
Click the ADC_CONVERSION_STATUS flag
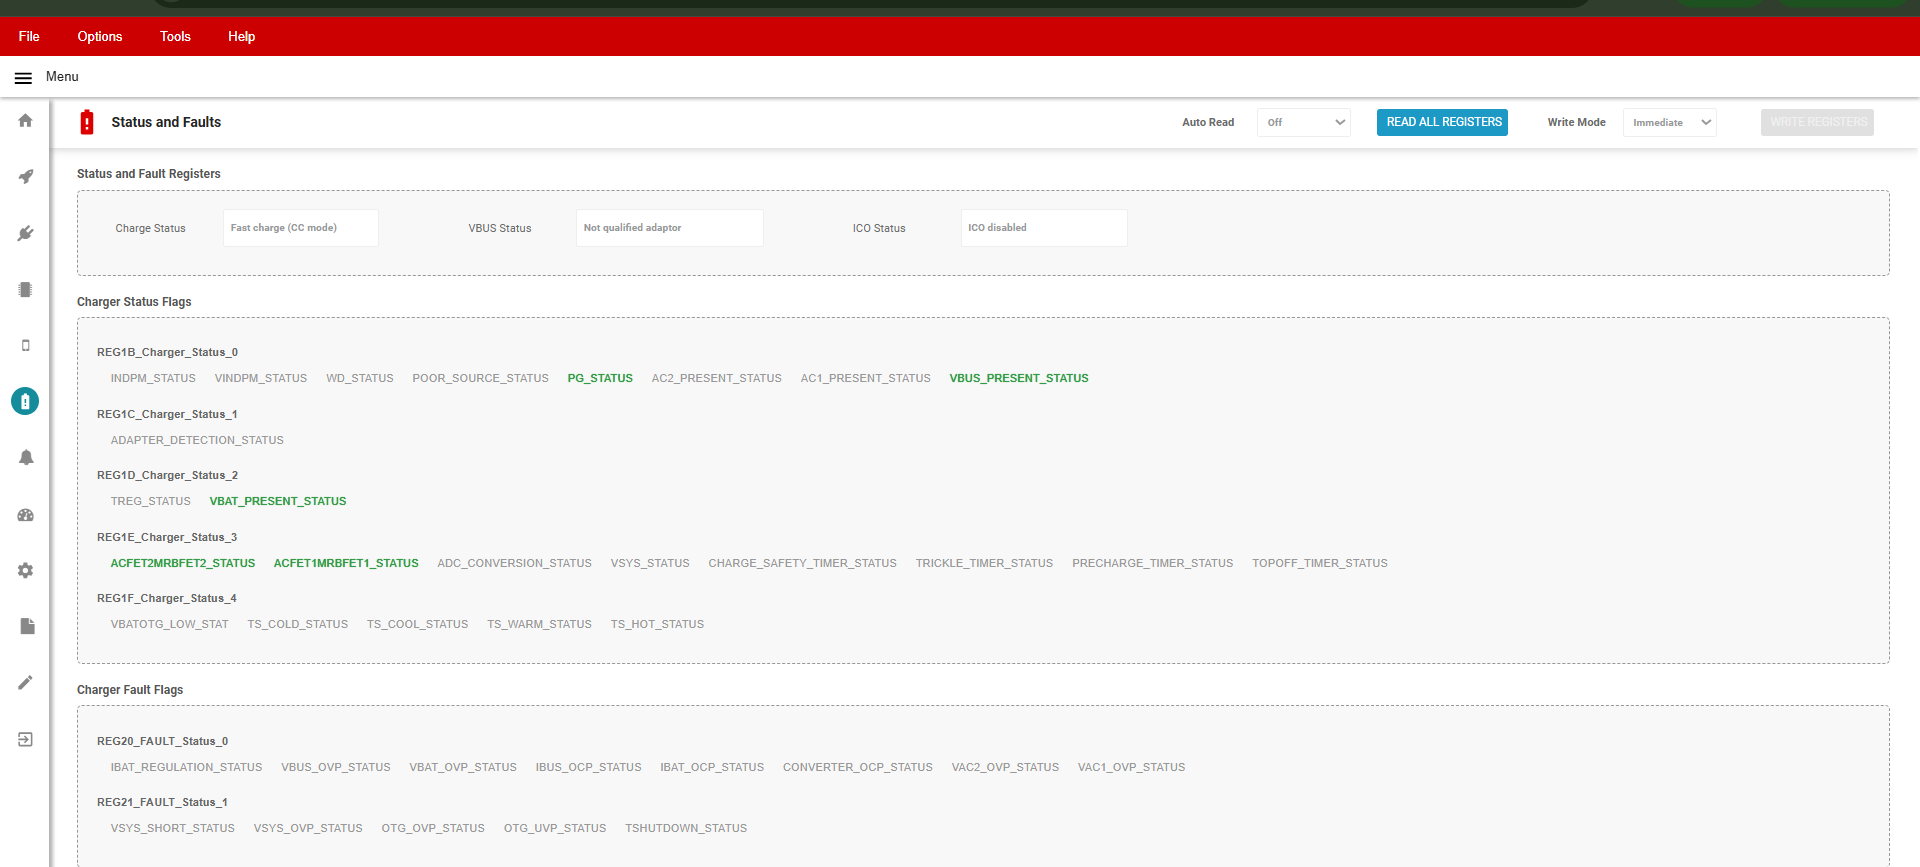pos(514,563)
